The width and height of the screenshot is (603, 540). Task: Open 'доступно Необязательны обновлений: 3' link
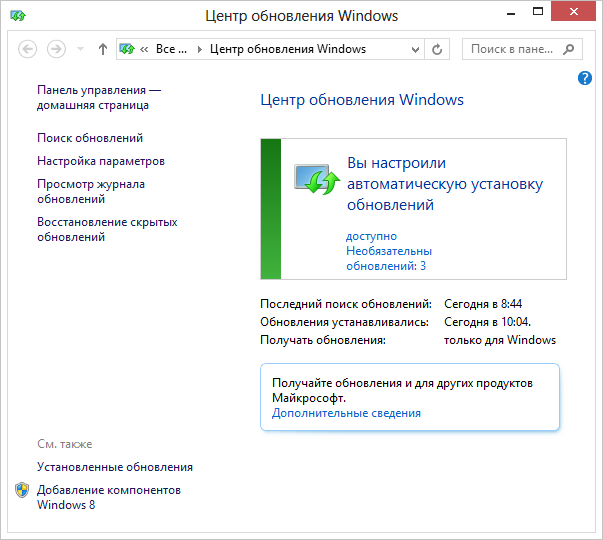(x=389, y=251)
